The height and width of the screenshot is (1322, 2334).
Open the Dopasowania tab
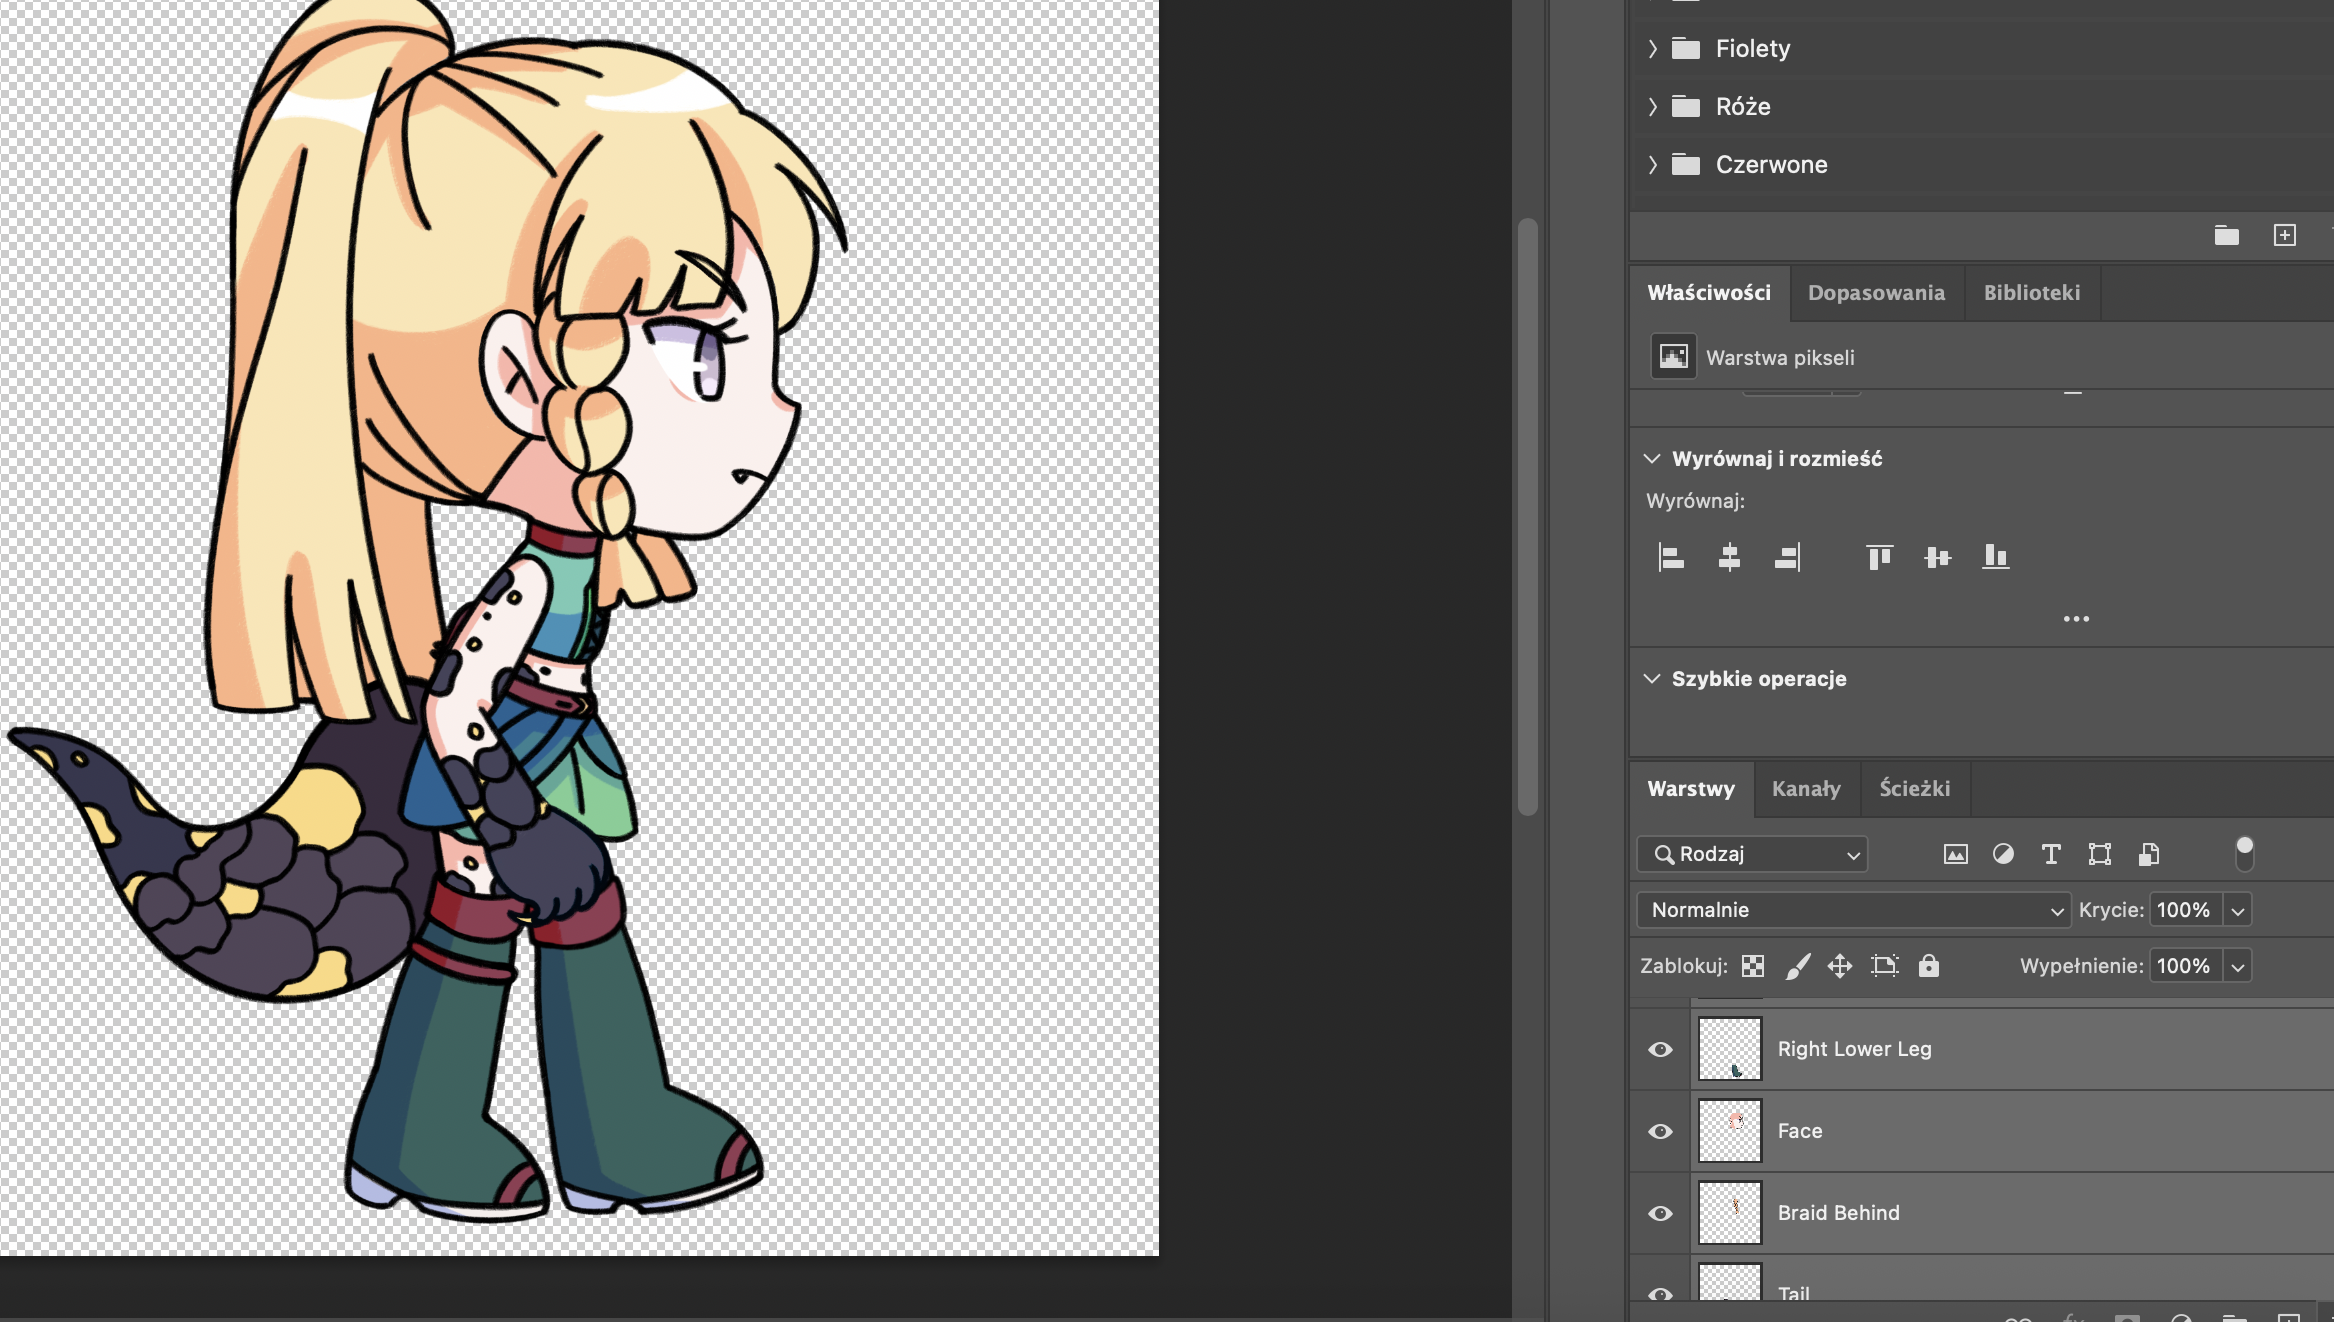tap(1876, 293)
